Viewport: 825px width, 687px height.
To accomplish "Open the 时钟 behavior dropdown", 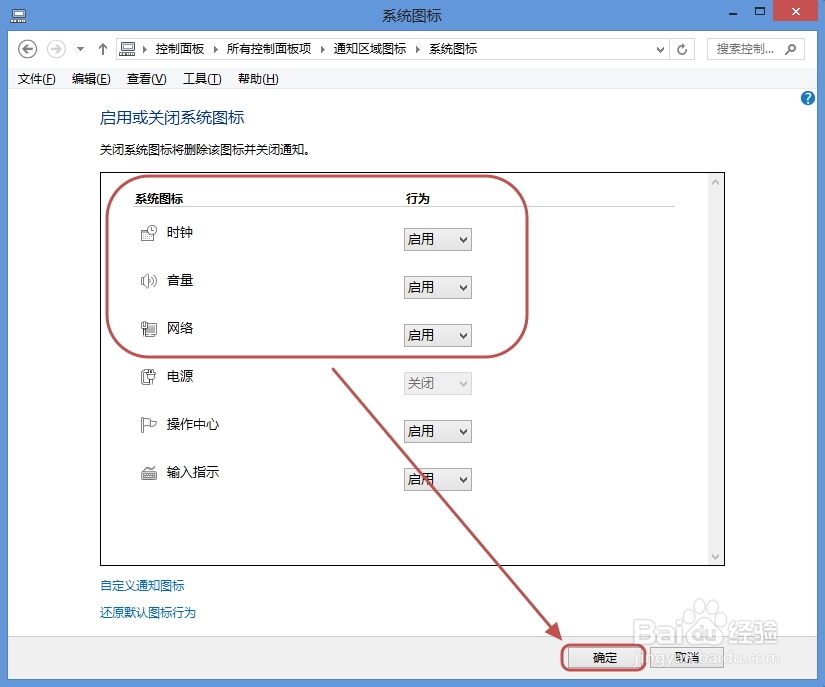I will tap(438, 239).
